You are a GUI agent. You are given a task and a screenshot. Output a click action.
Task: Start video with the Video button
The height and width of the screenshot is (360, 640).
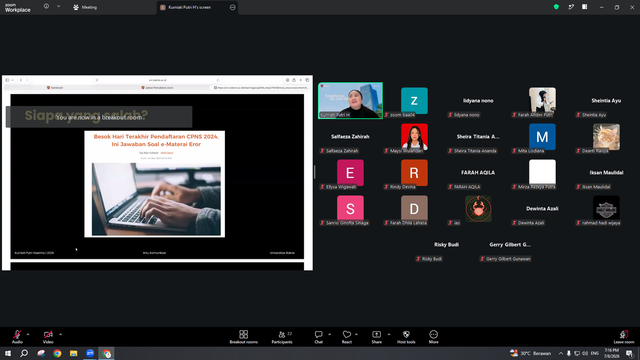(x=48, y=336)
